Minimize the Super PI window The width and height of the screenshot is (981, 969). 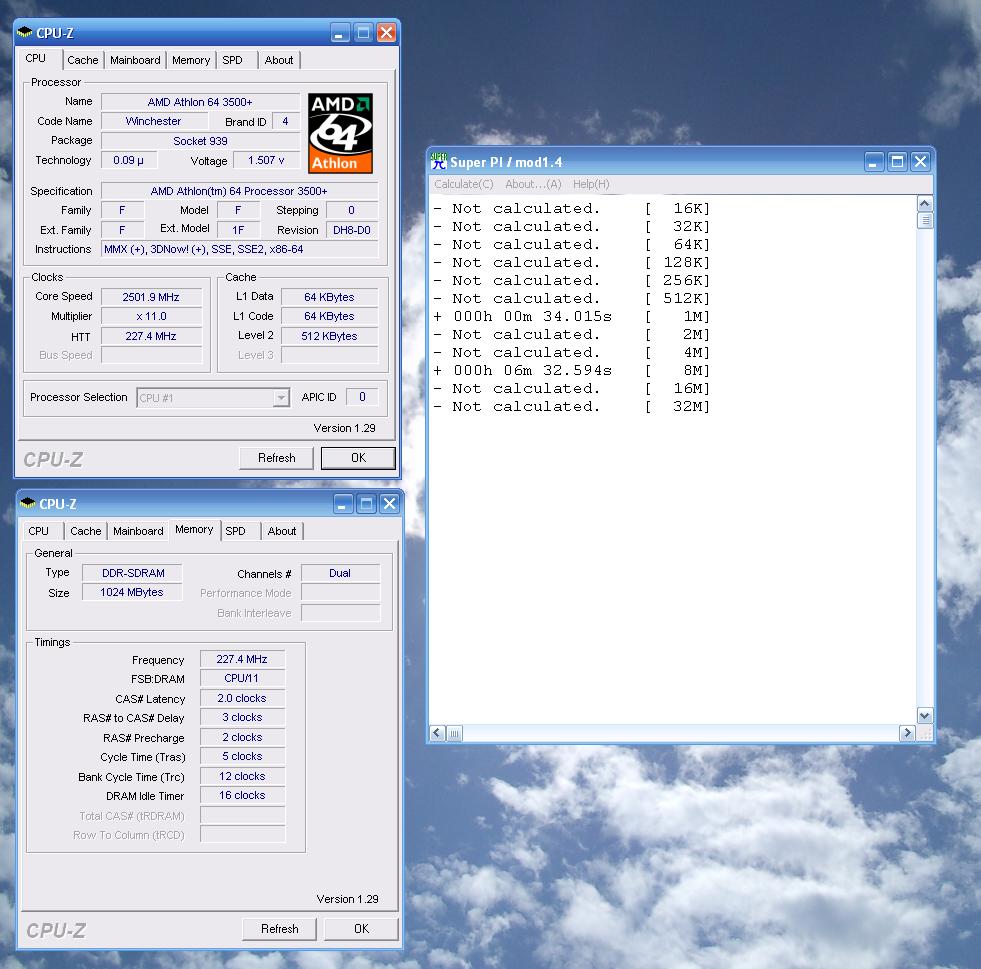pyautogui.click(x=874, y=162)
